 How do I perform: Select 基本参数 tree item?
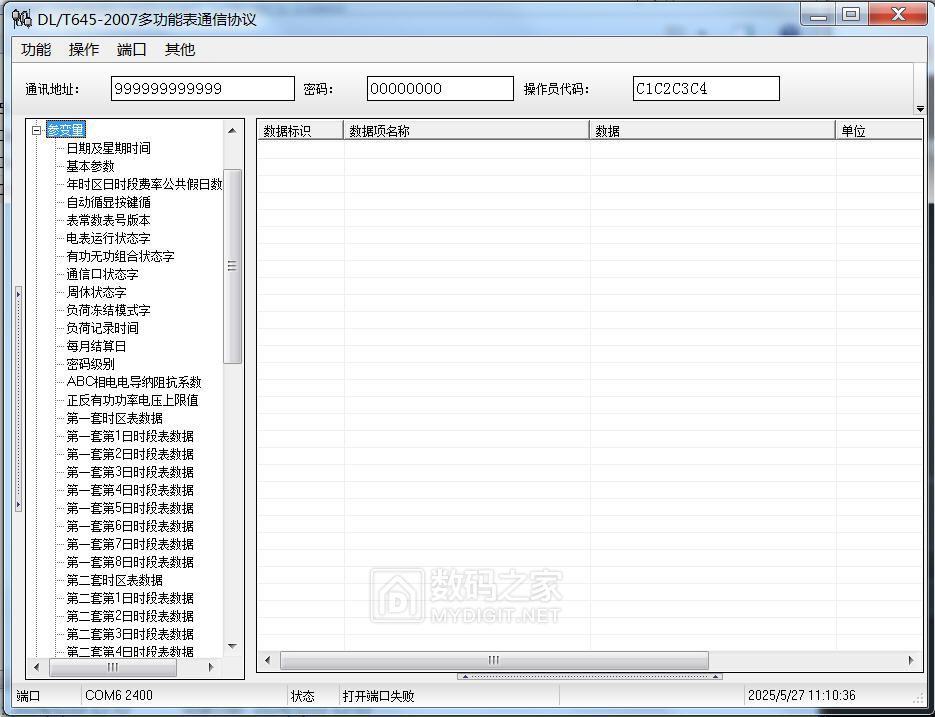(x=90, y=166)
